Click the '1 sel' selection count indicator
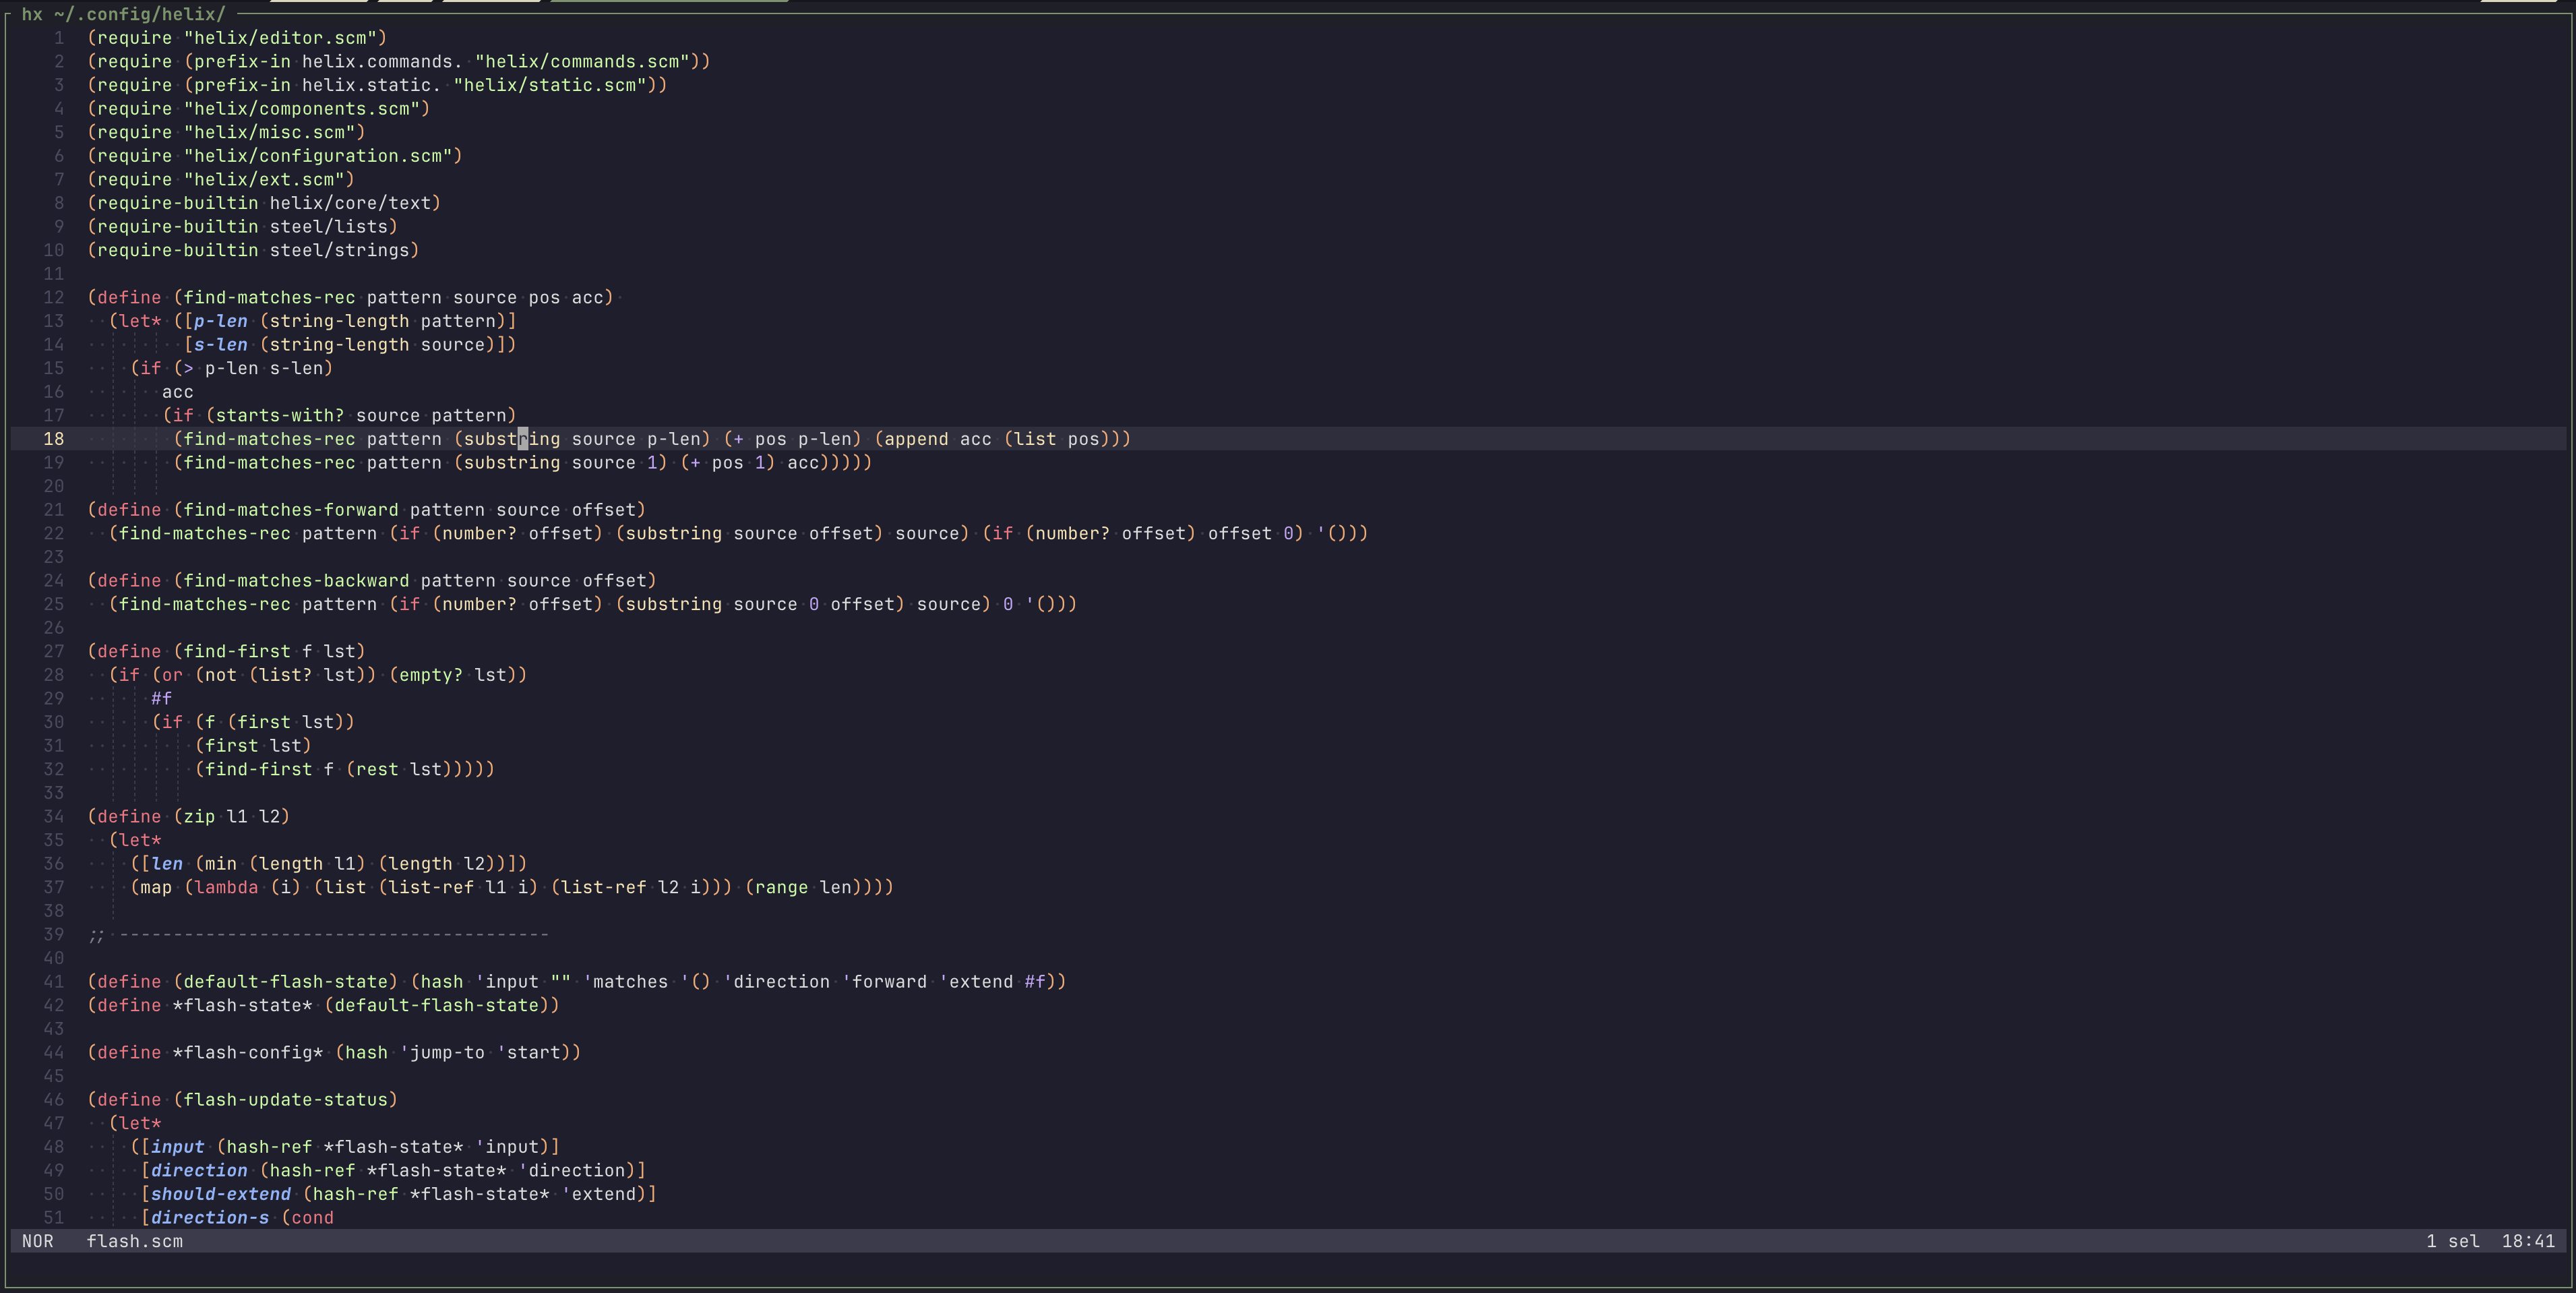The height and width of the screenshot is (1293, 2576). (2452, 1241)
